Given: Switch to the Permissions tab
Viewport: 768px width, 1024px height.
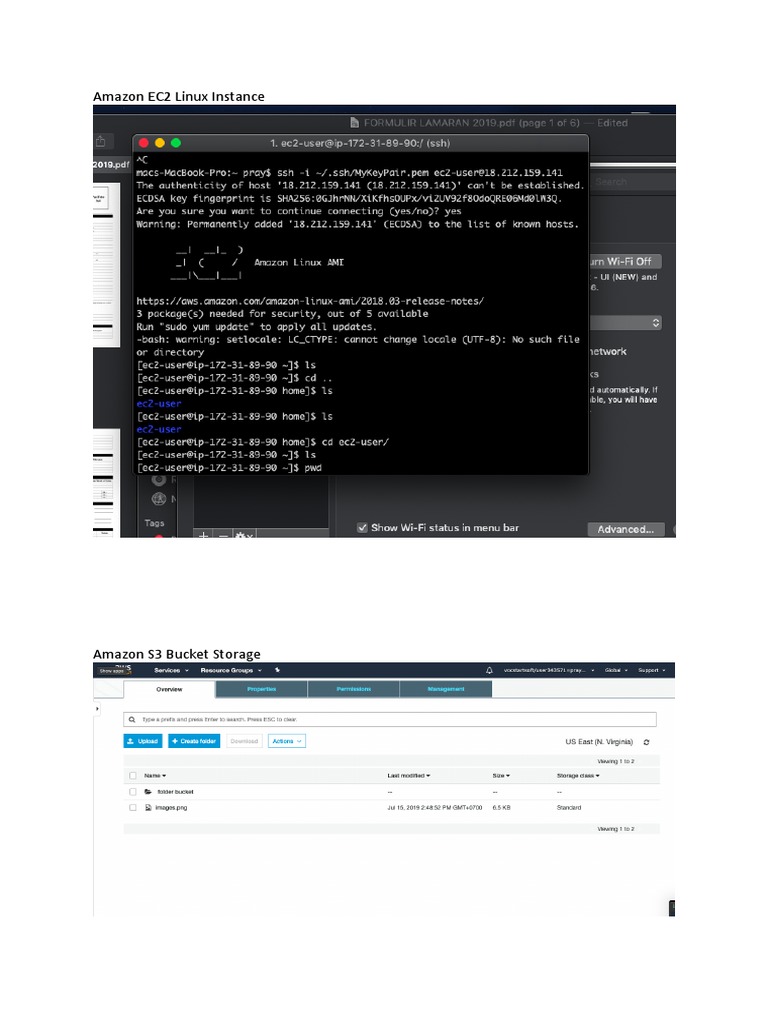Looking at the screenshot, I should pos(353,689).
